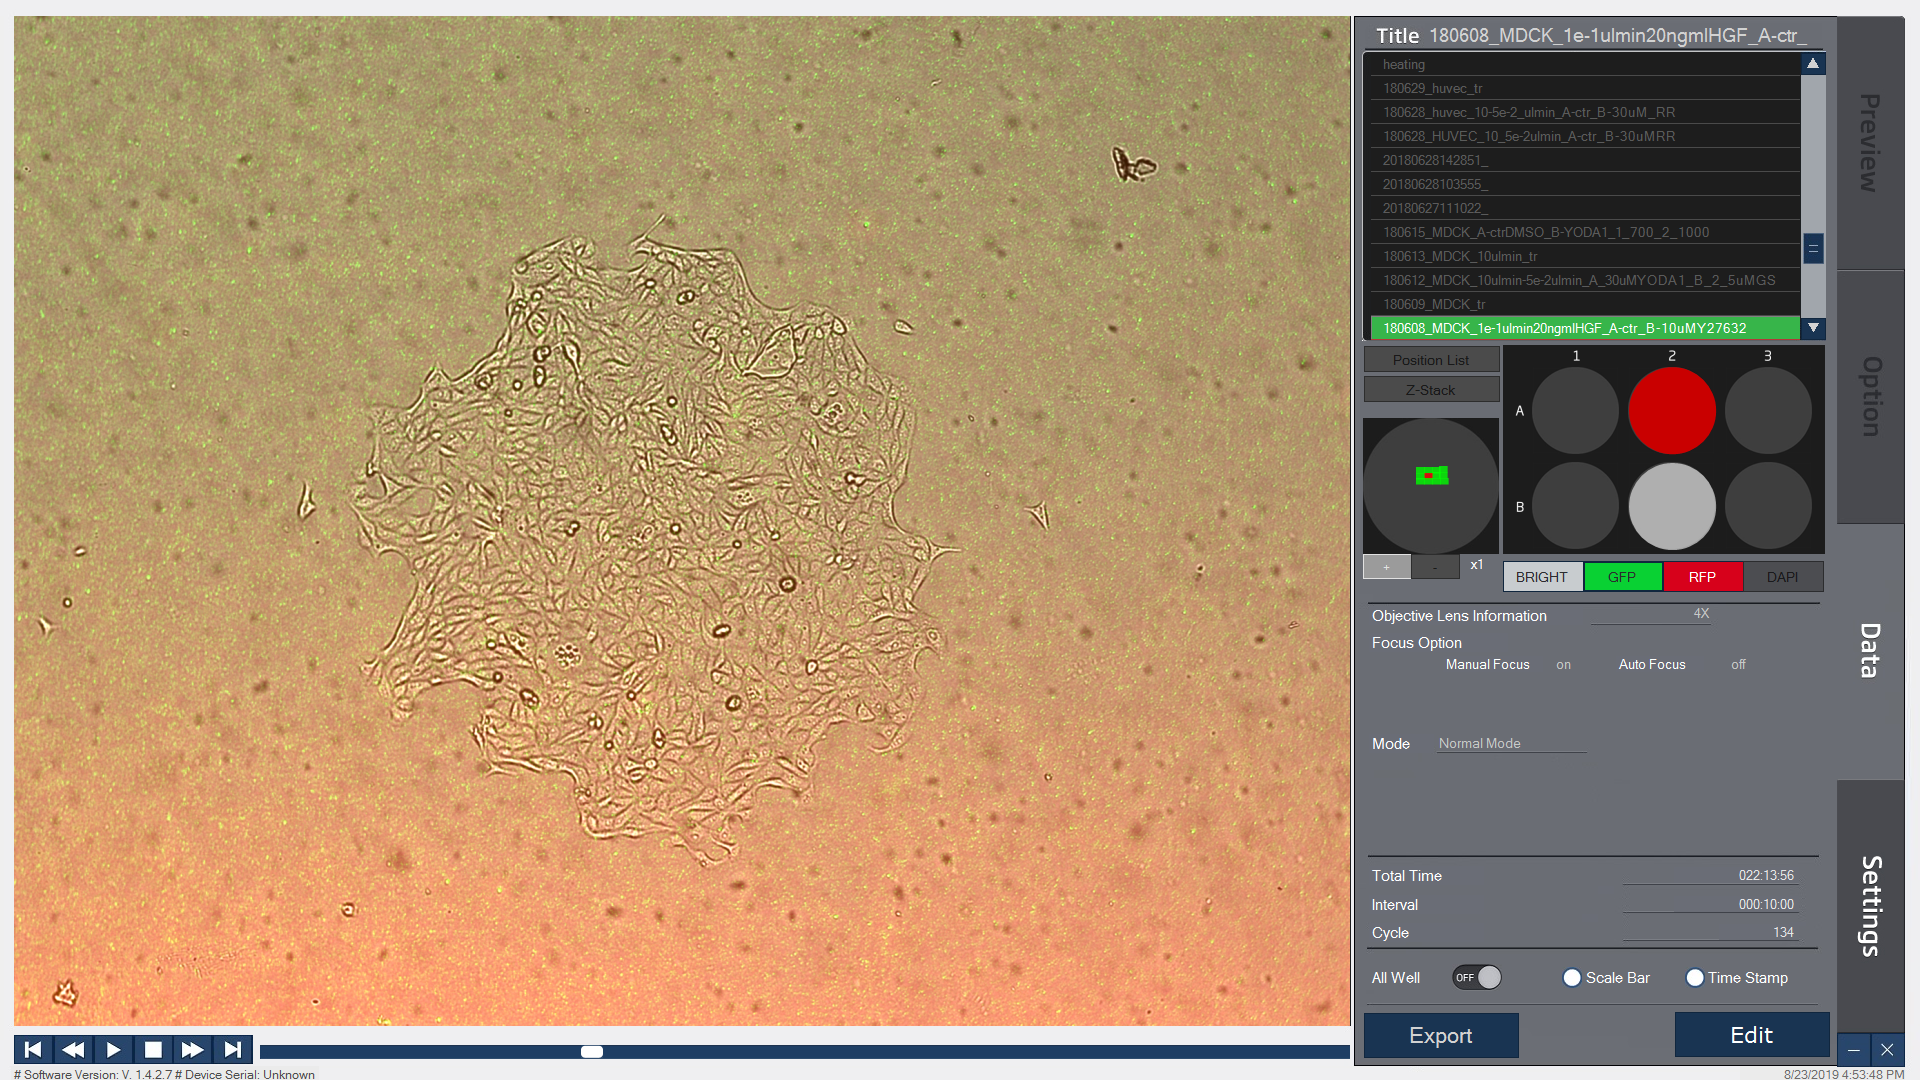The width and height of the screenshot is (1920, 1080).
Task: Open the Position List
Action: point(1431,360)
